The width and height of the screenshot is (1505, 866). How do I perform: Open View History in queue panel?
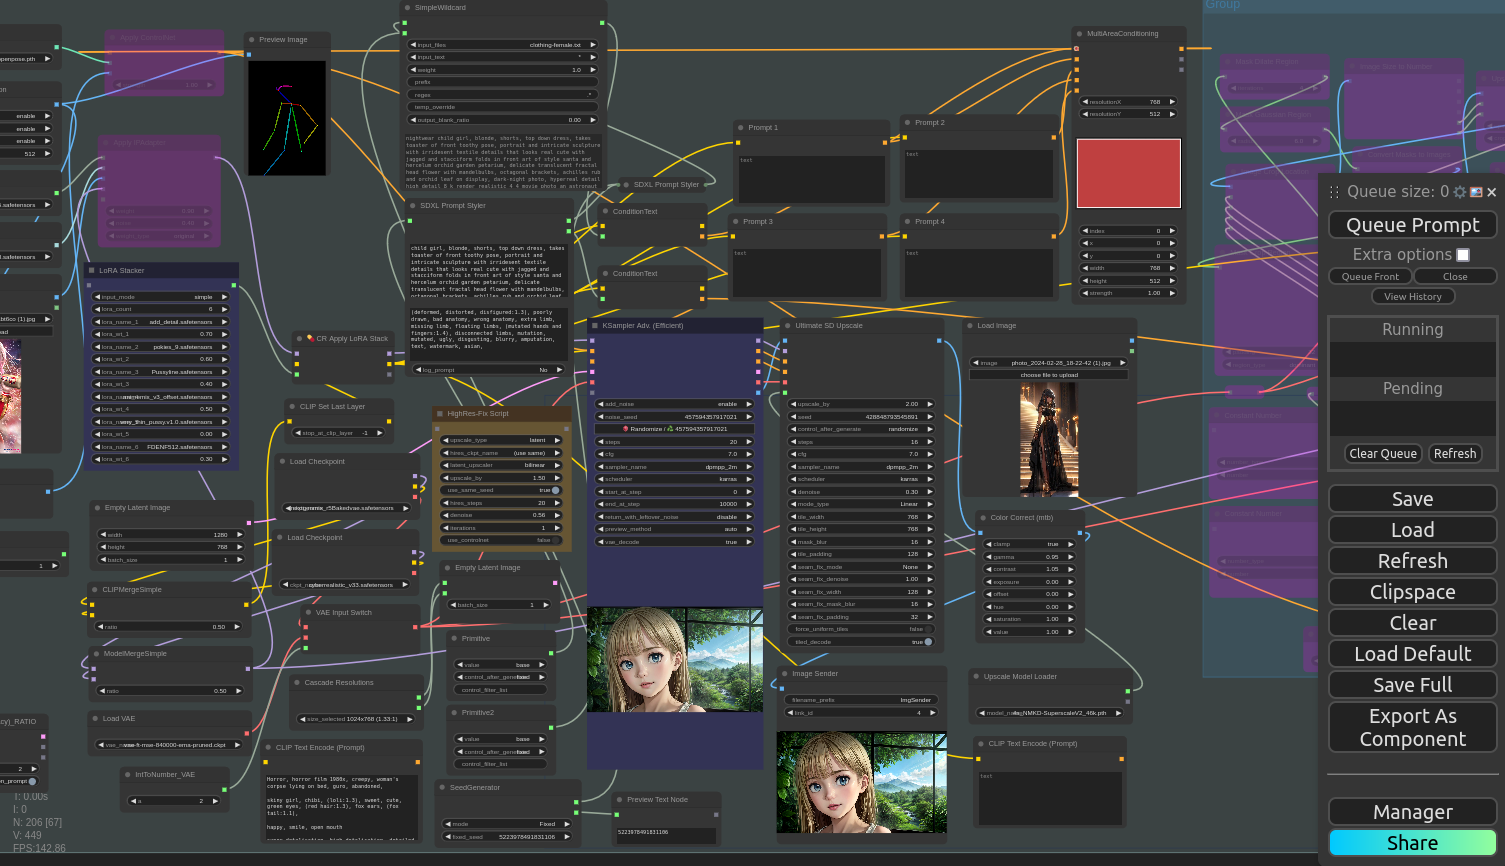pos(1412,297)
